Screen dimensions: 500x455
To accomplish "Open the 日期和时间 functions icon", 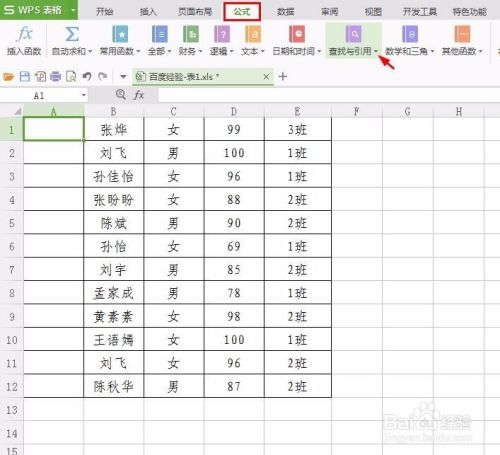I will point(297,34).
